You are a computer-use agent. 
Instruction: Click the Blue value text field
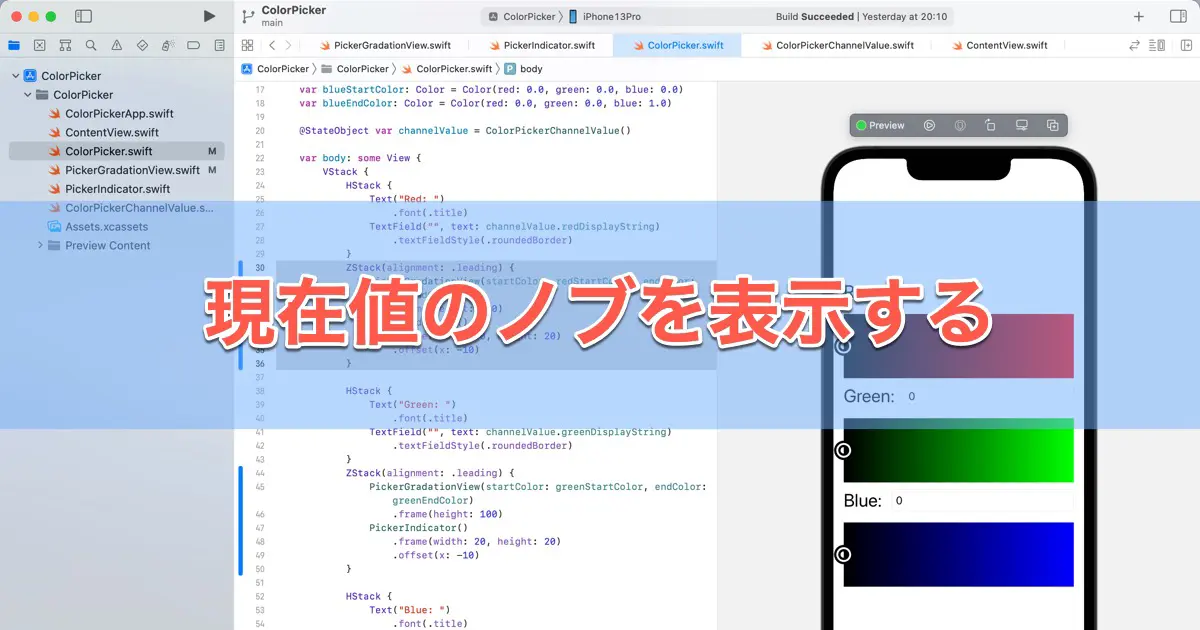pyautogui.click(x=981, y=501)
